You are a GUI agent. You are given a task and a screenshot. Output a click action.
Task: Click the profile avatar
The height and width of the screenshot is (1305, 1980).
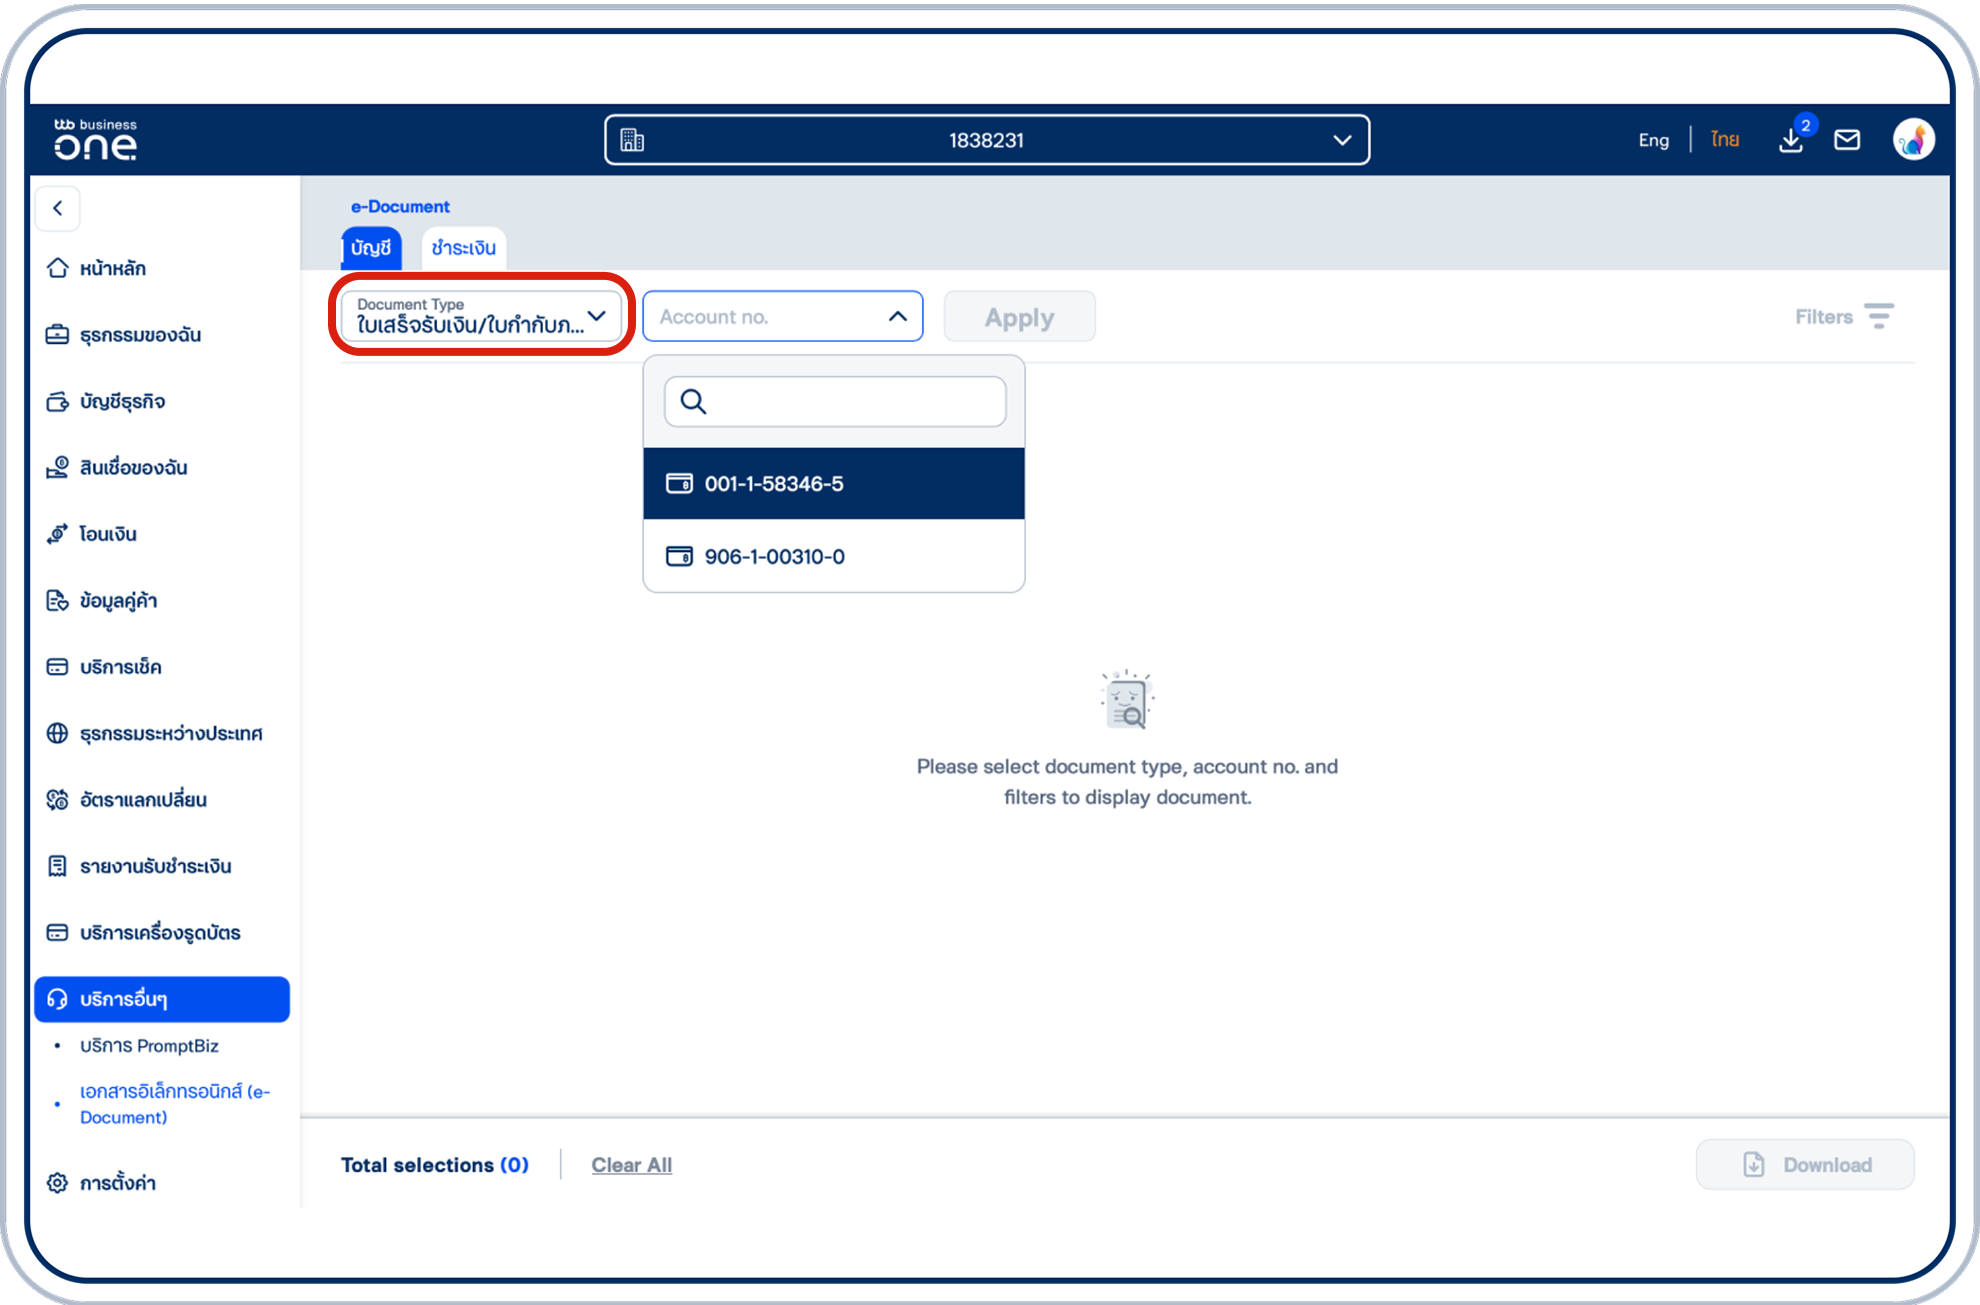[1913, 139]
